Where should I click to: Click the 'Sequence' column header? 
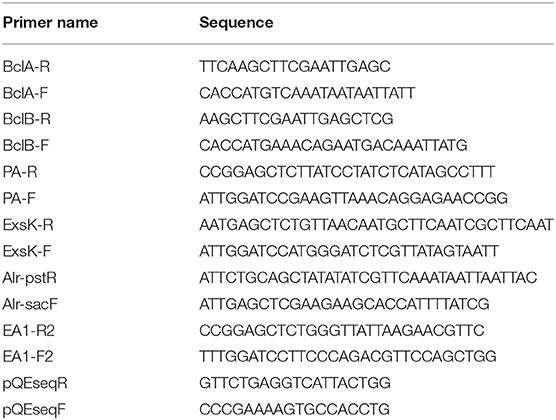236,23
